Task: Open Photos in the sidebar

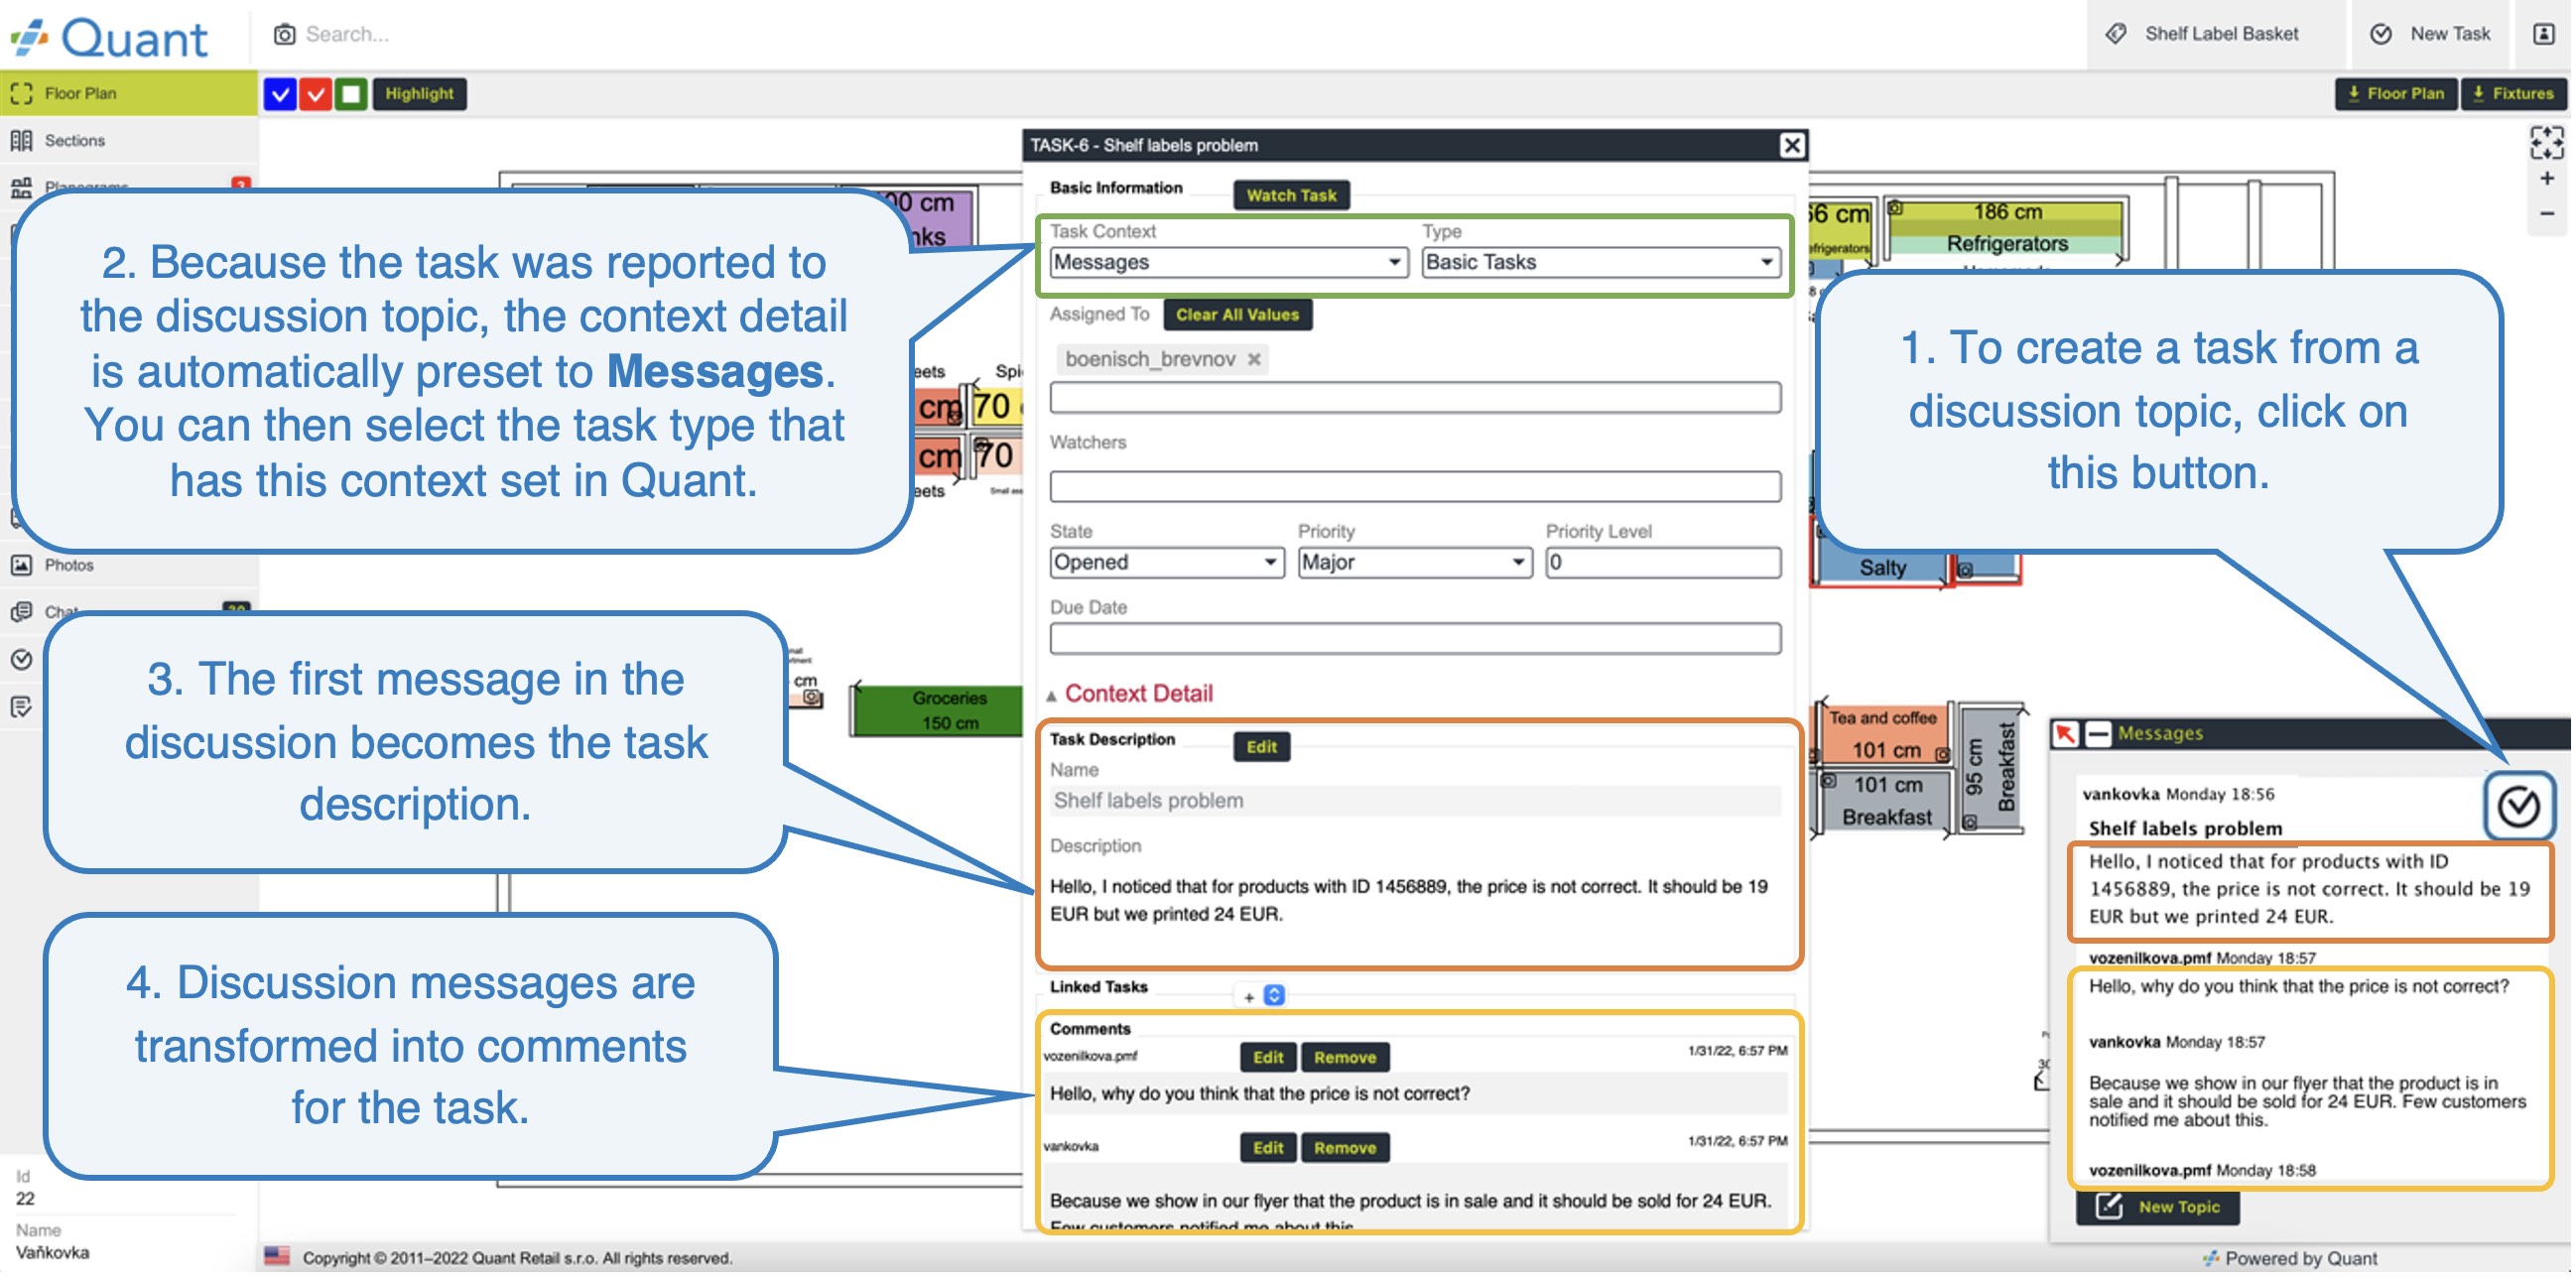Action: (x=129, y=566)
